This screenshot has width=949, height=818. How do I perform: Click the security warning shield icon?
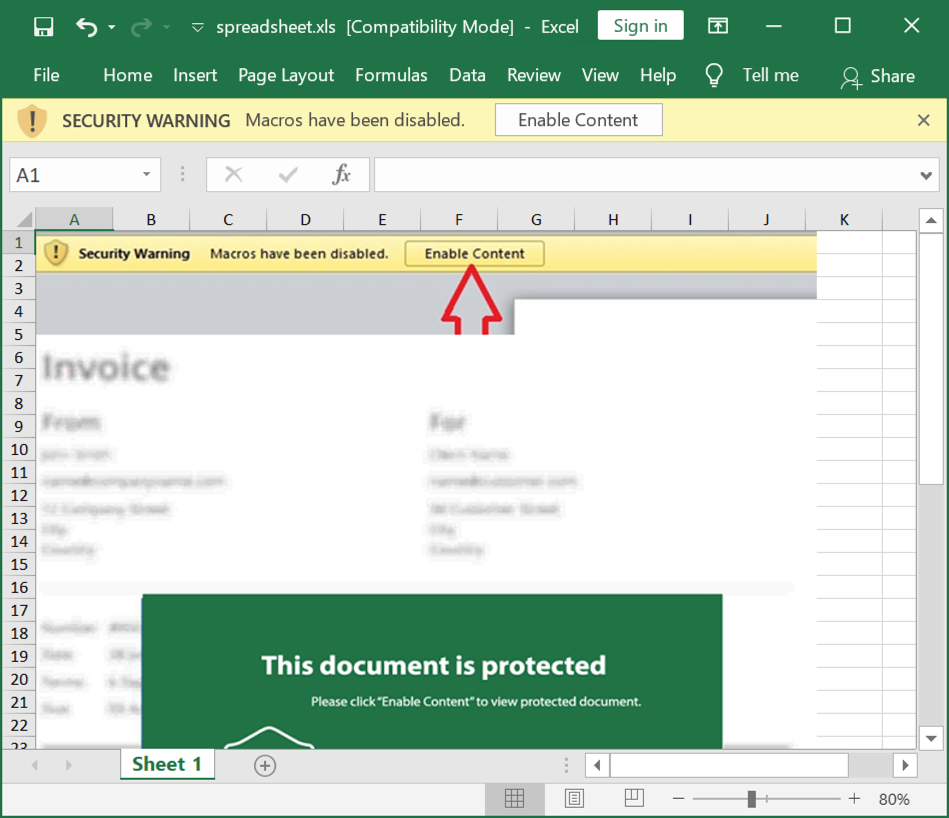click(x=32, y=120)
